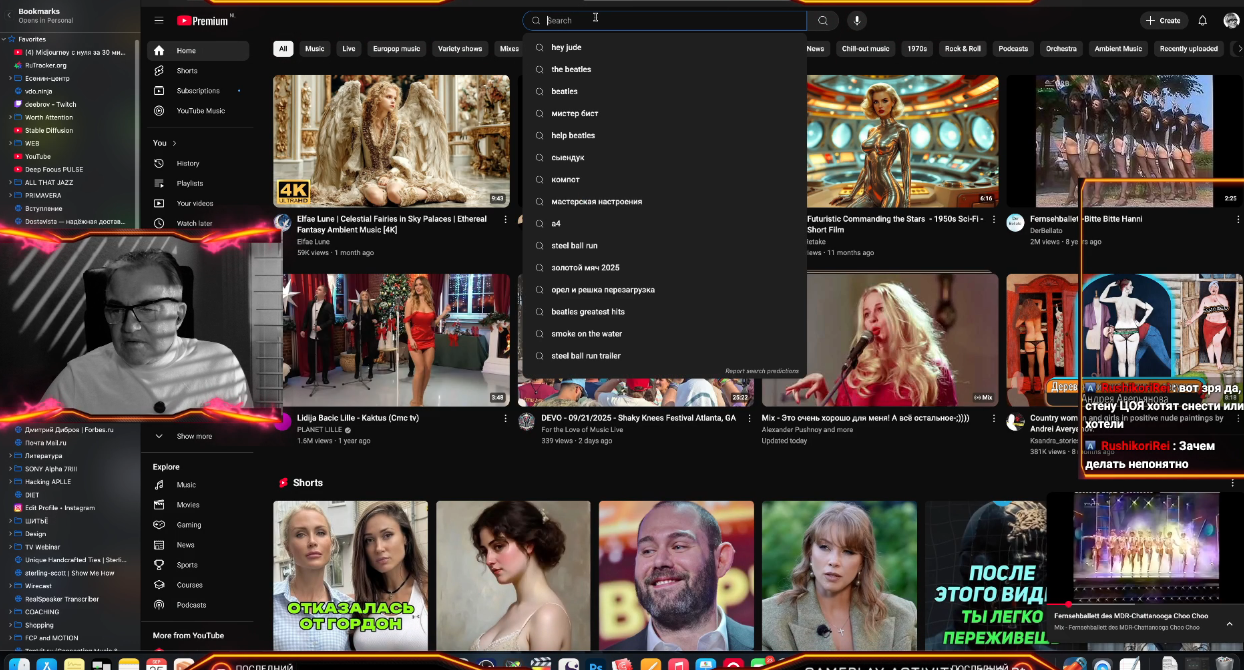Click the Create button
This screenshot has height=670, width=1244.
tap(1163, 20)
